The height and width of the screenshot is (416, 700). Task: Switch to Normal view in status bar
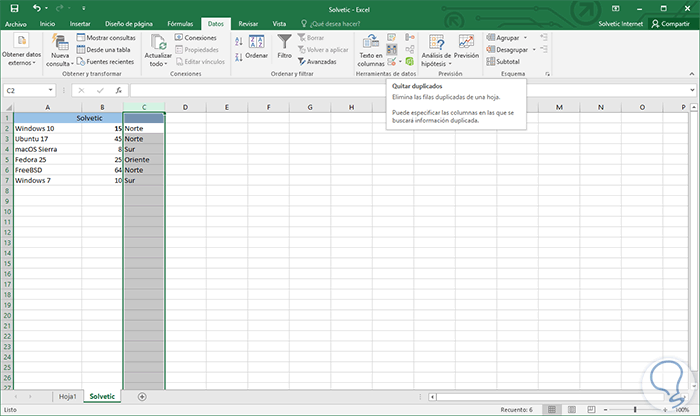pyautogui.click(x=552, y=409)
